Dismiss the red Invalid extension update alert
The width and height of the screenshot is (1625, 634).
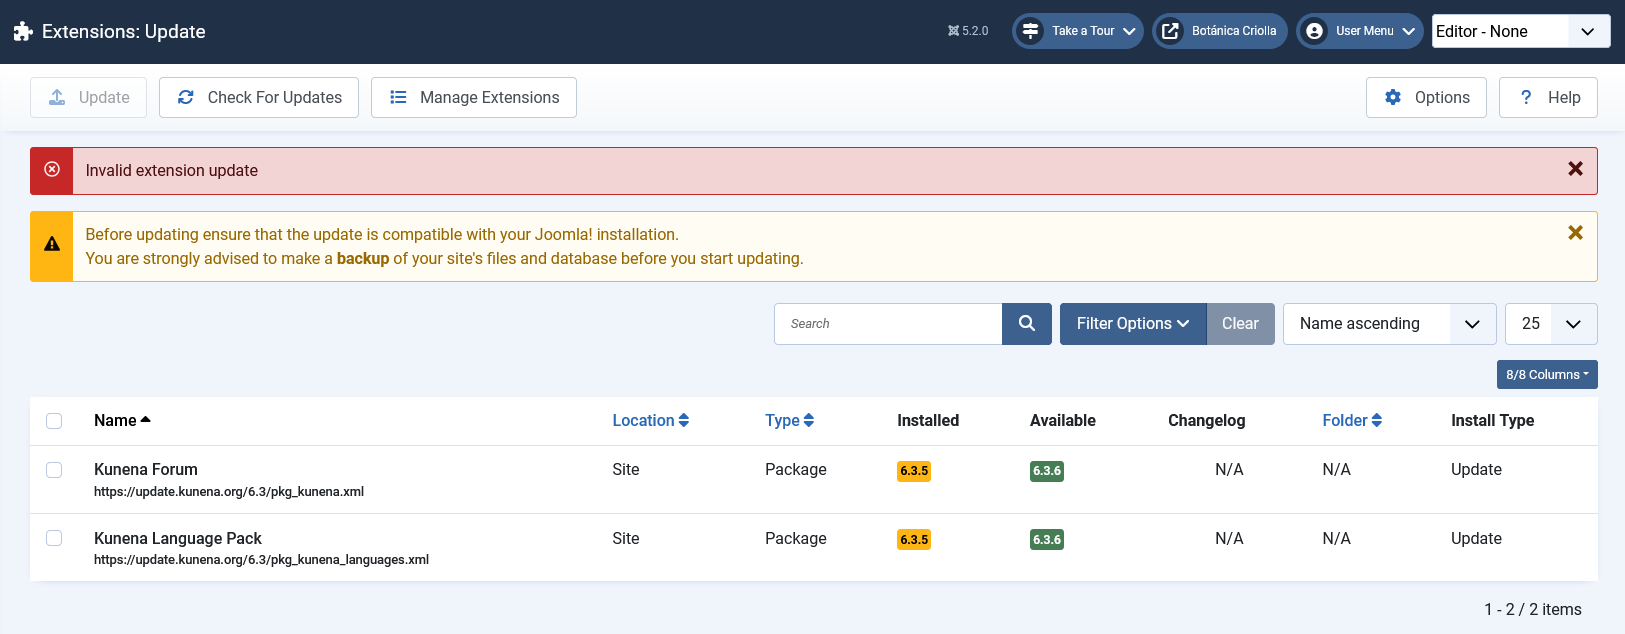[1575, 170]
